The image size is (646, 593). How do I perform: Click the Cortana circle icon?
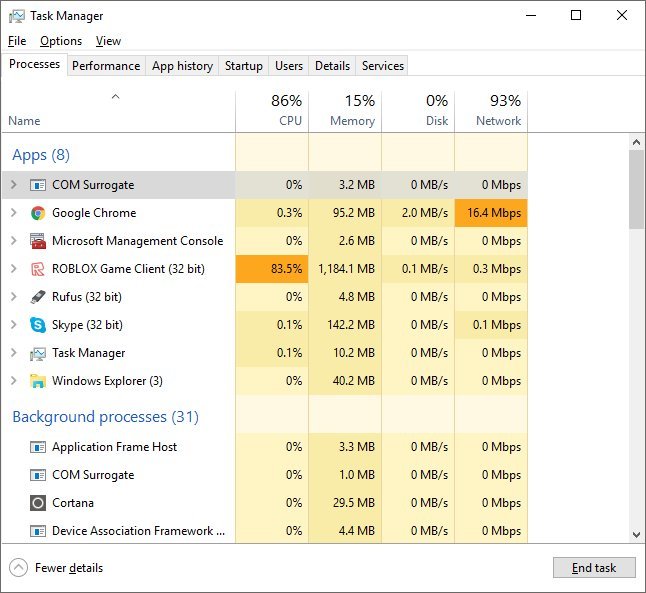coord(38,503)
